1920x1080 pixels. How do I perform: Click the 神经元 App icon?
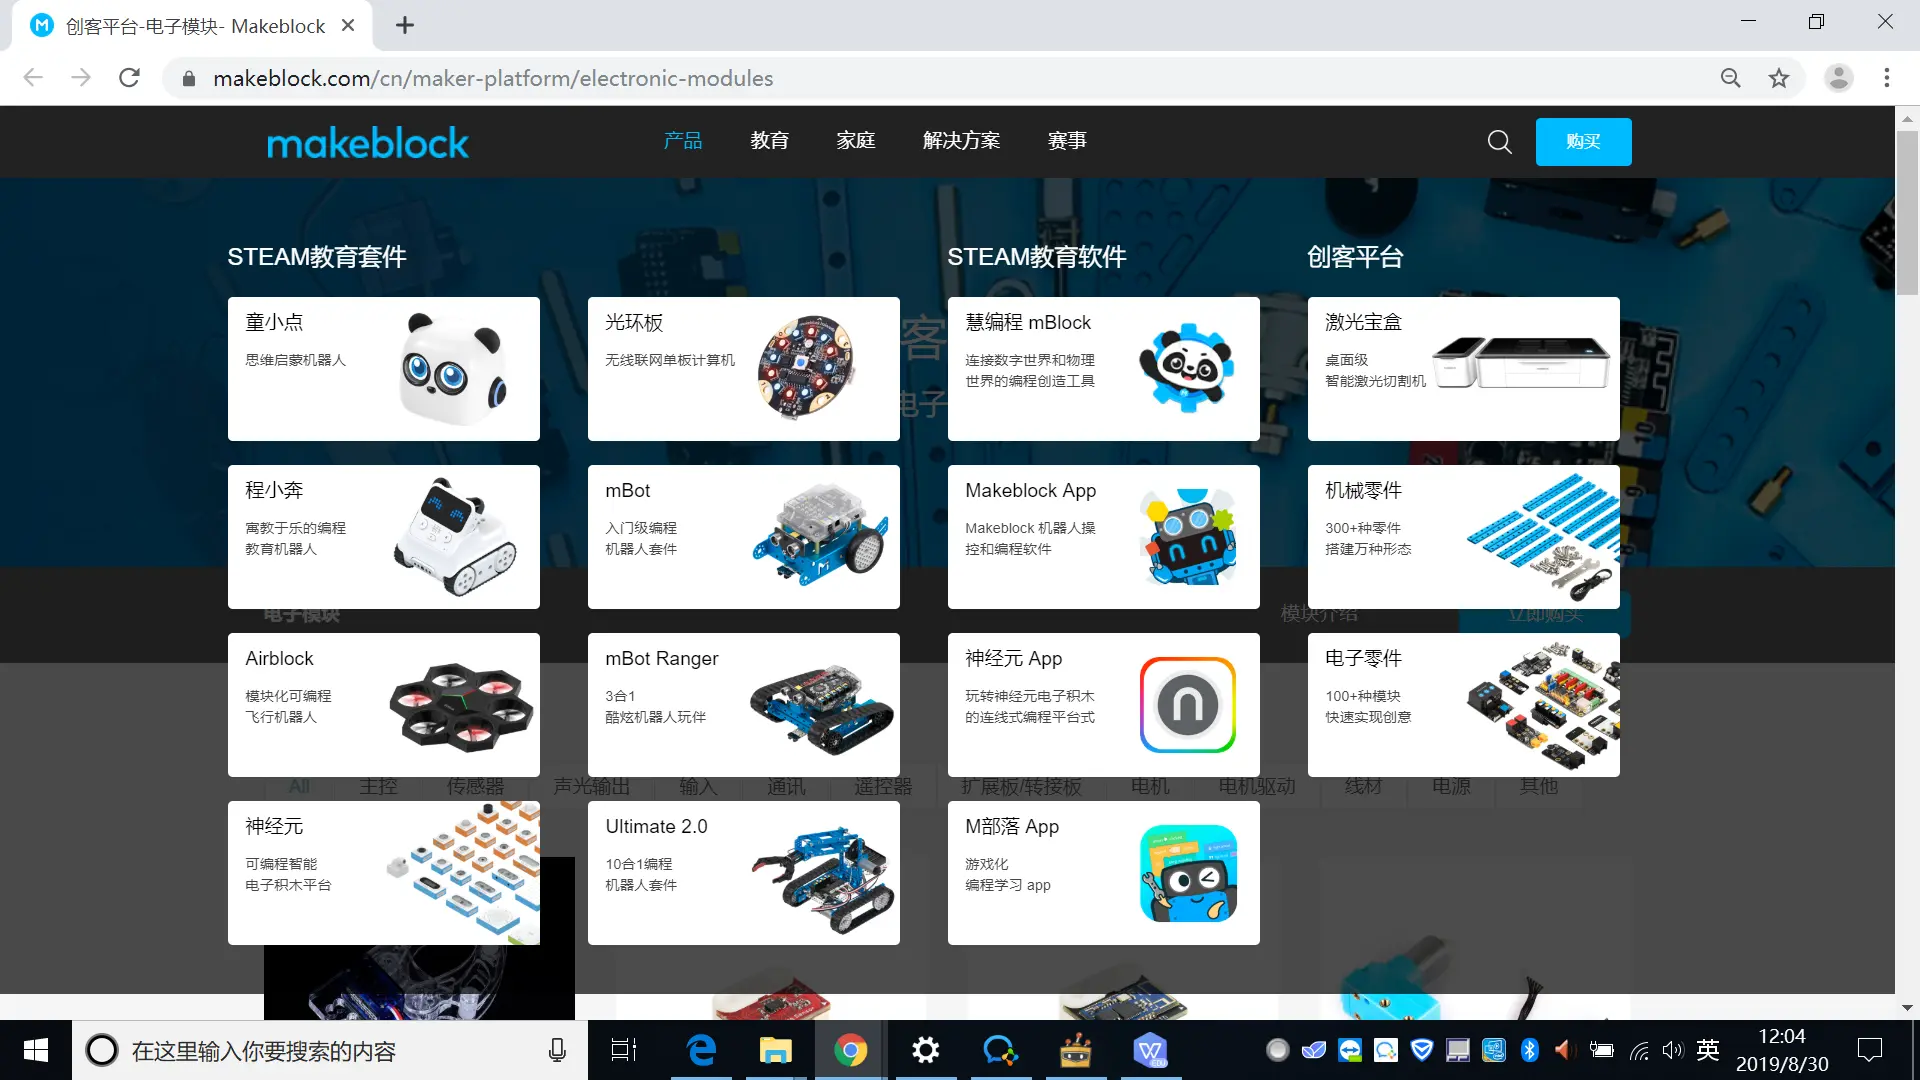[1187, 704]
